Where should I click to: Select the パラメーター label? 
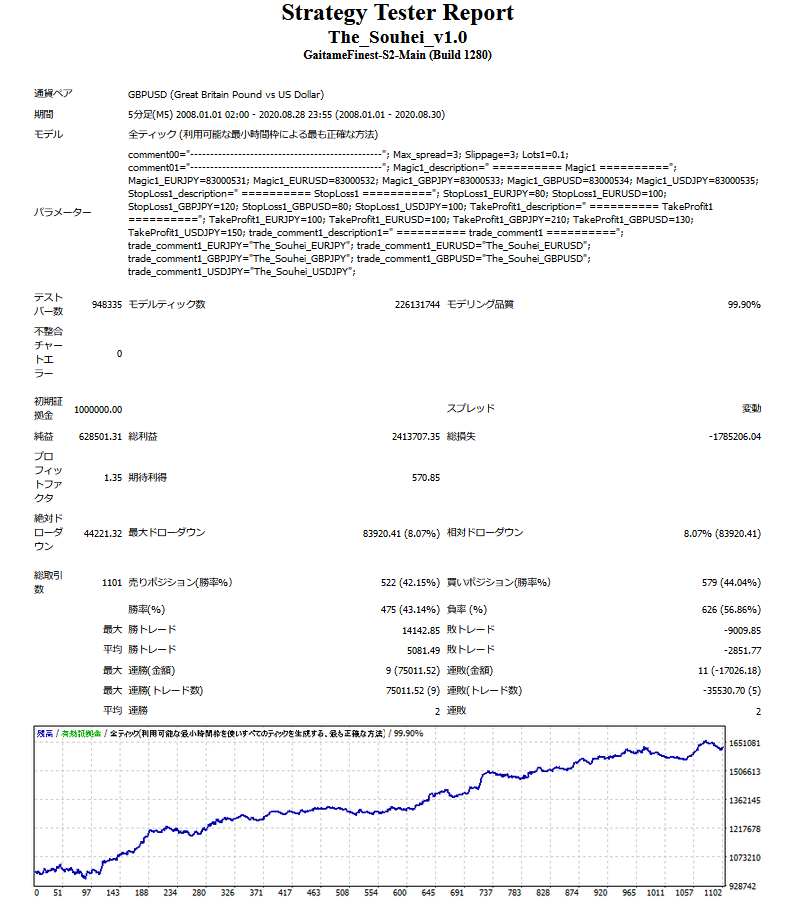tap(62, 212)
